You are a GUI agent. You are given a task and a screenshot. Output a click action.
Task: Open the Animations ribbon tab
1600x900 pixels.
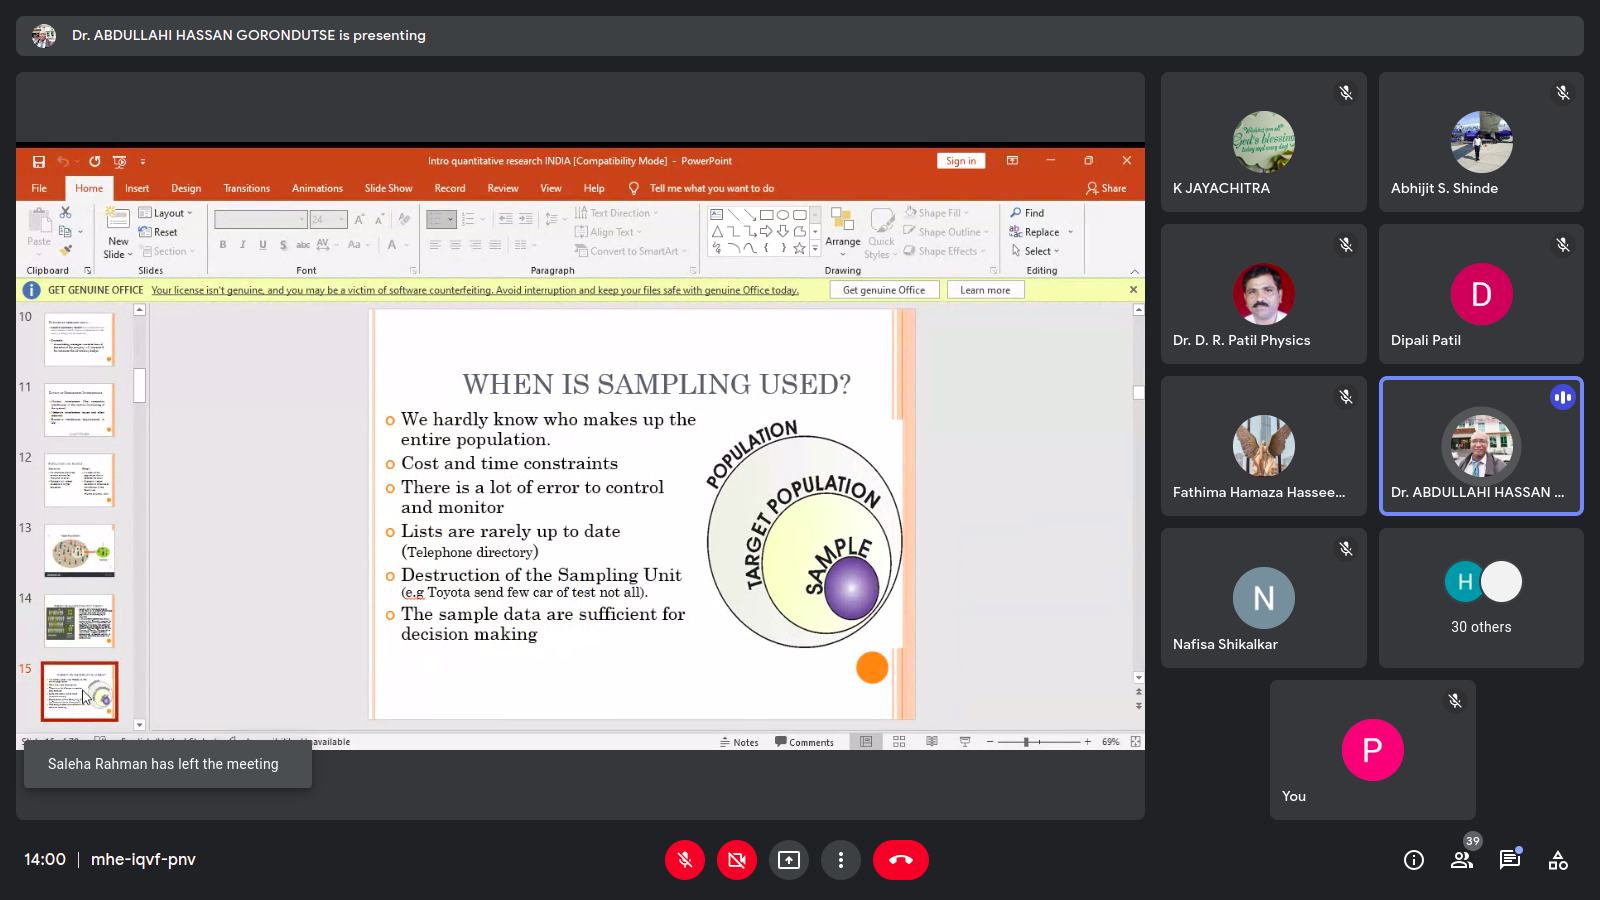[317, 188]
